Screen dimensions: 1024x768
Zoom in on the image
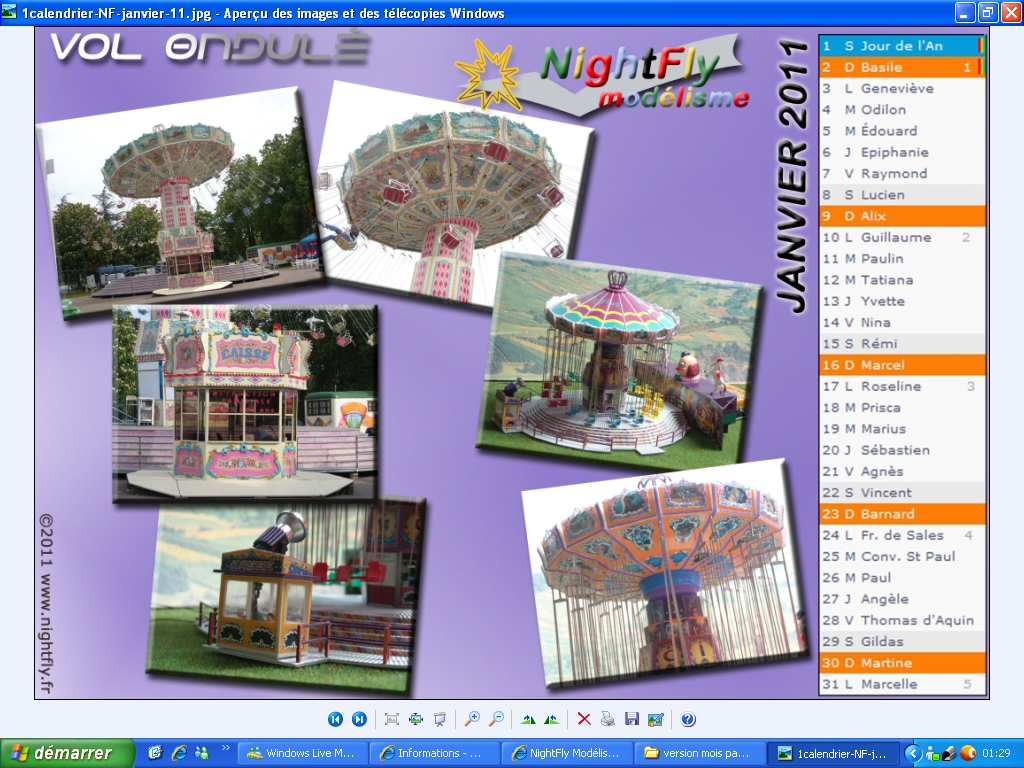472,719
